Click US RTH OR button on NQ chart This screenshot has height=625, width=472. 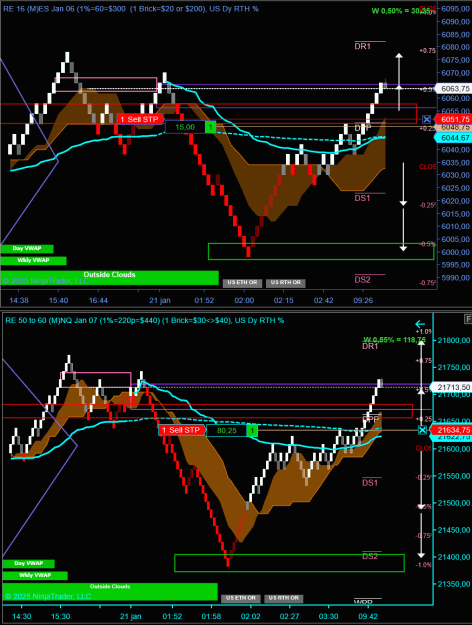coord(284,598)
